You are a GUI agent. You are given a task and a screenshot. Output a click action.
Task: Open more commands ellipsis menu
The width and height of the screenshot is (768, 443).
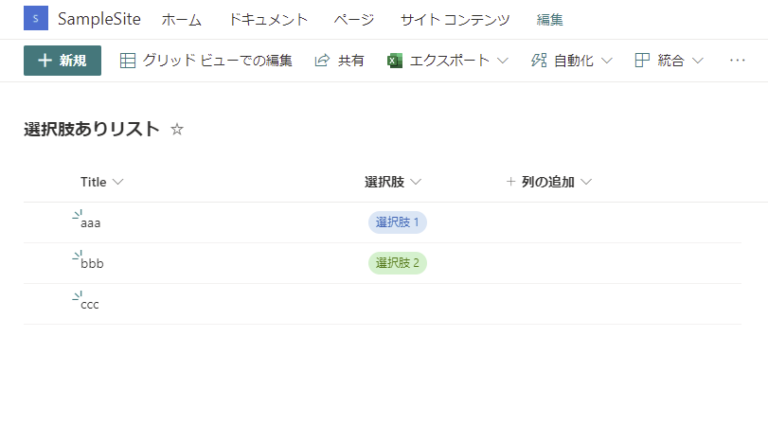pyautogui.click(x=738, y=61)
